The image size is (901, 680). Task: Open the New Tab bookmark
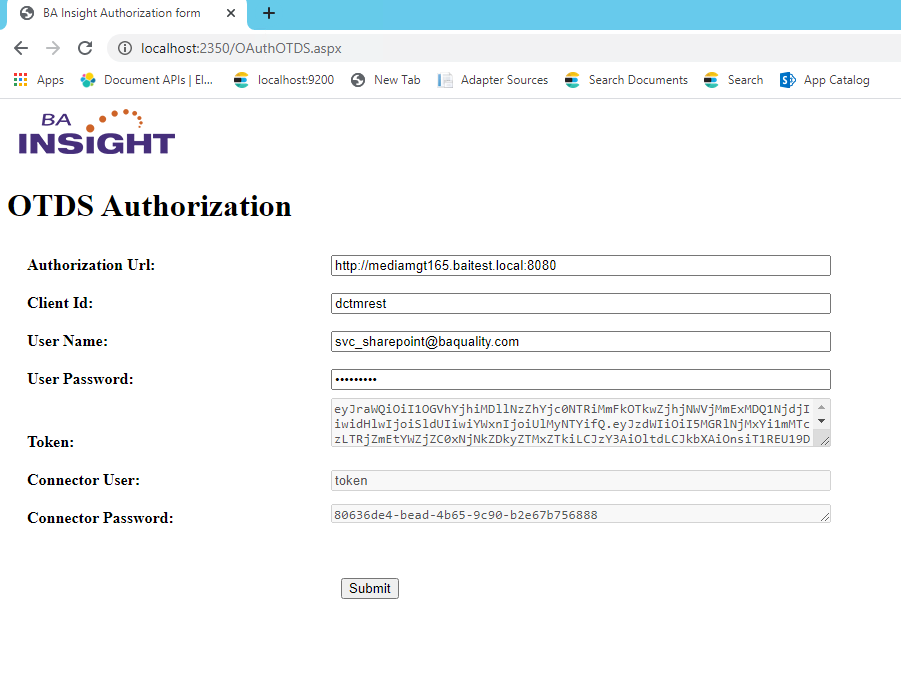click(386, 80)
